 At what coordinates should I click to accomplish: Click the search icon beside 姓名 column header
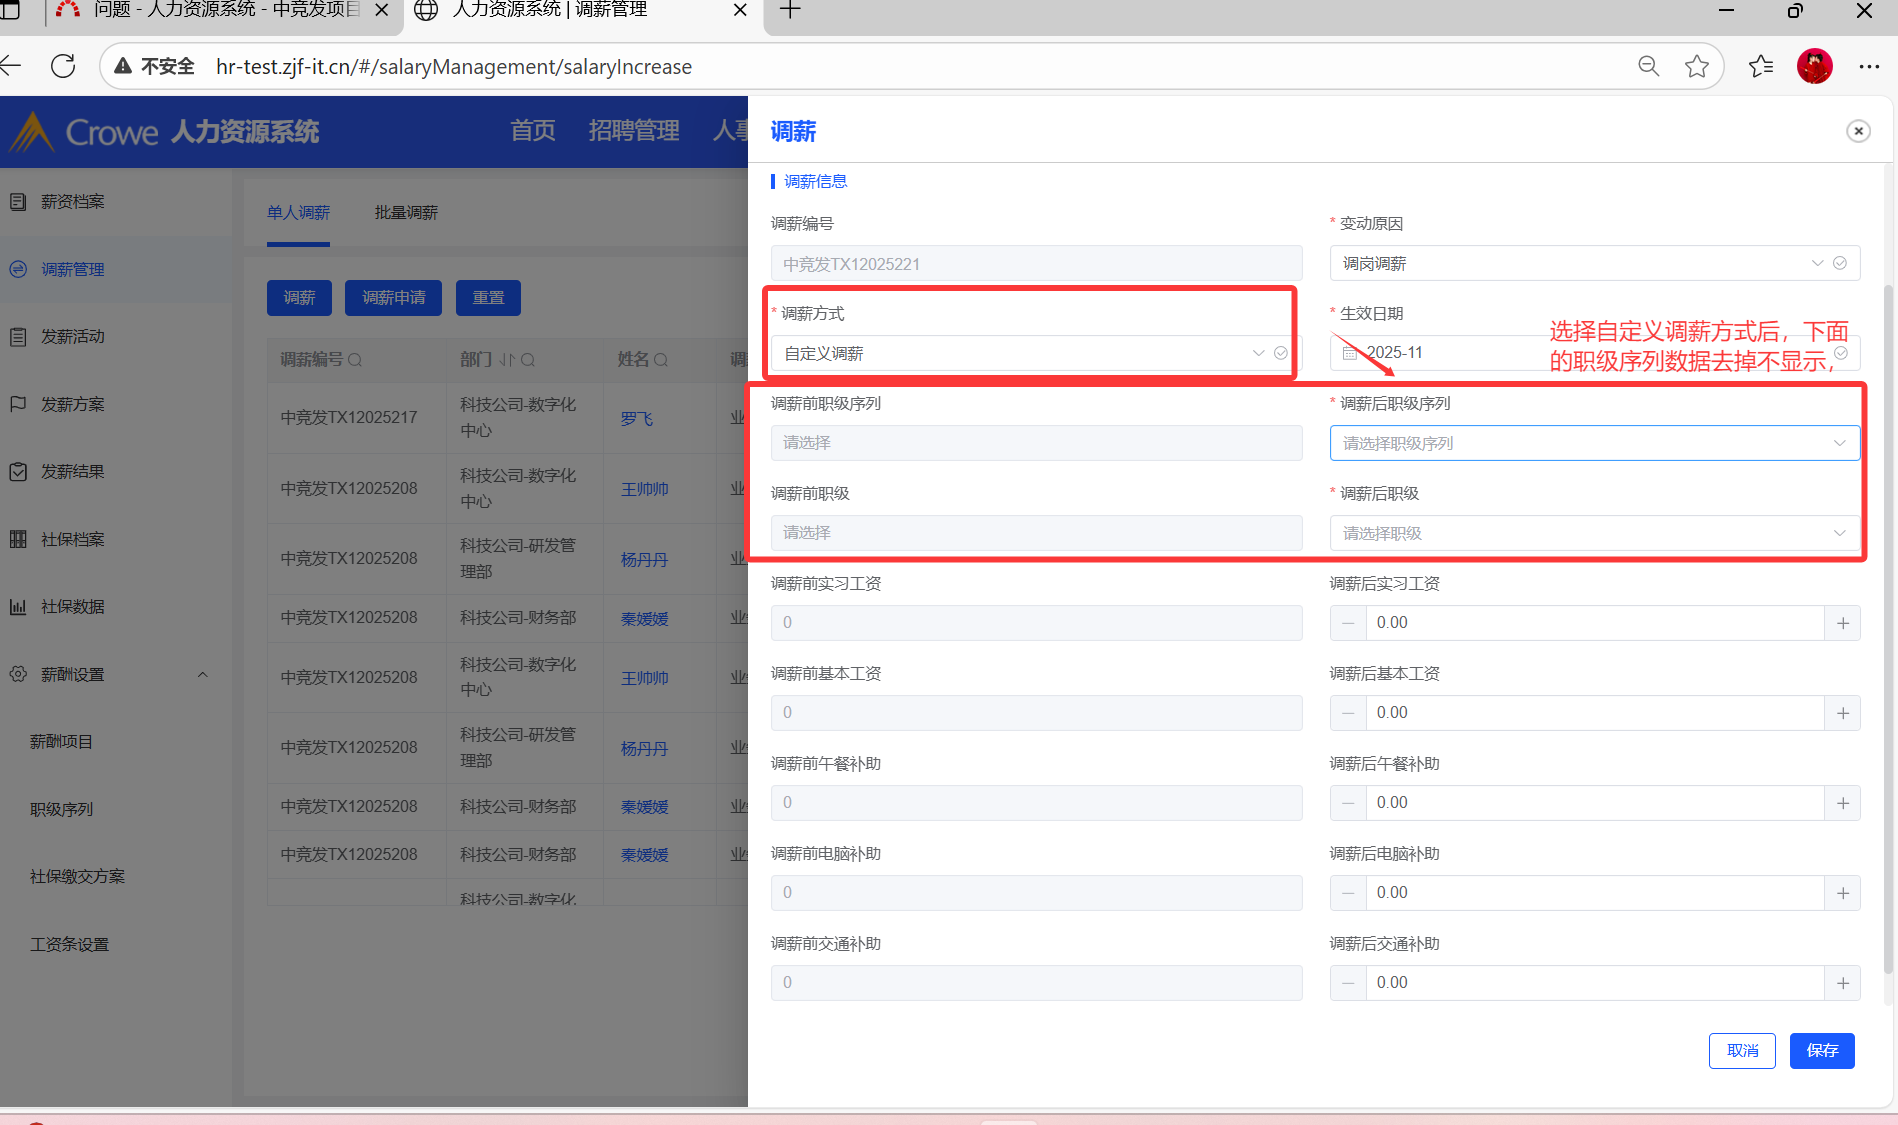click(661, 360)
